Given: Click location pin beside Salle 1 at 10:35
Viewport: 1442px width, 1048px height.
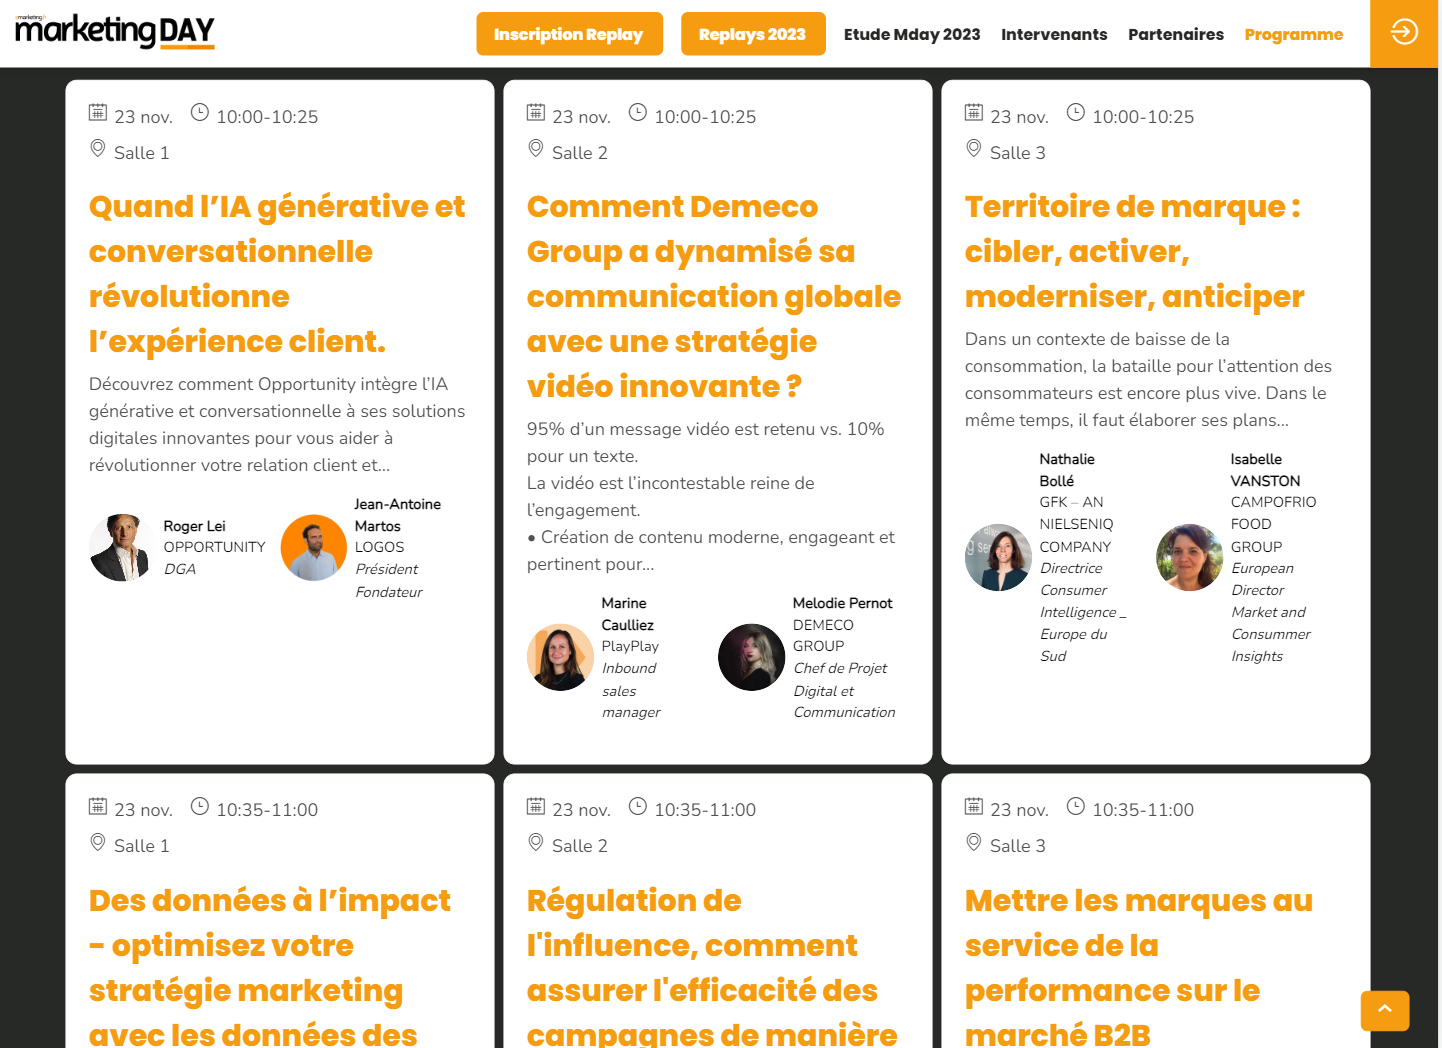Looking at the screenshot, I should coord(98,842).
